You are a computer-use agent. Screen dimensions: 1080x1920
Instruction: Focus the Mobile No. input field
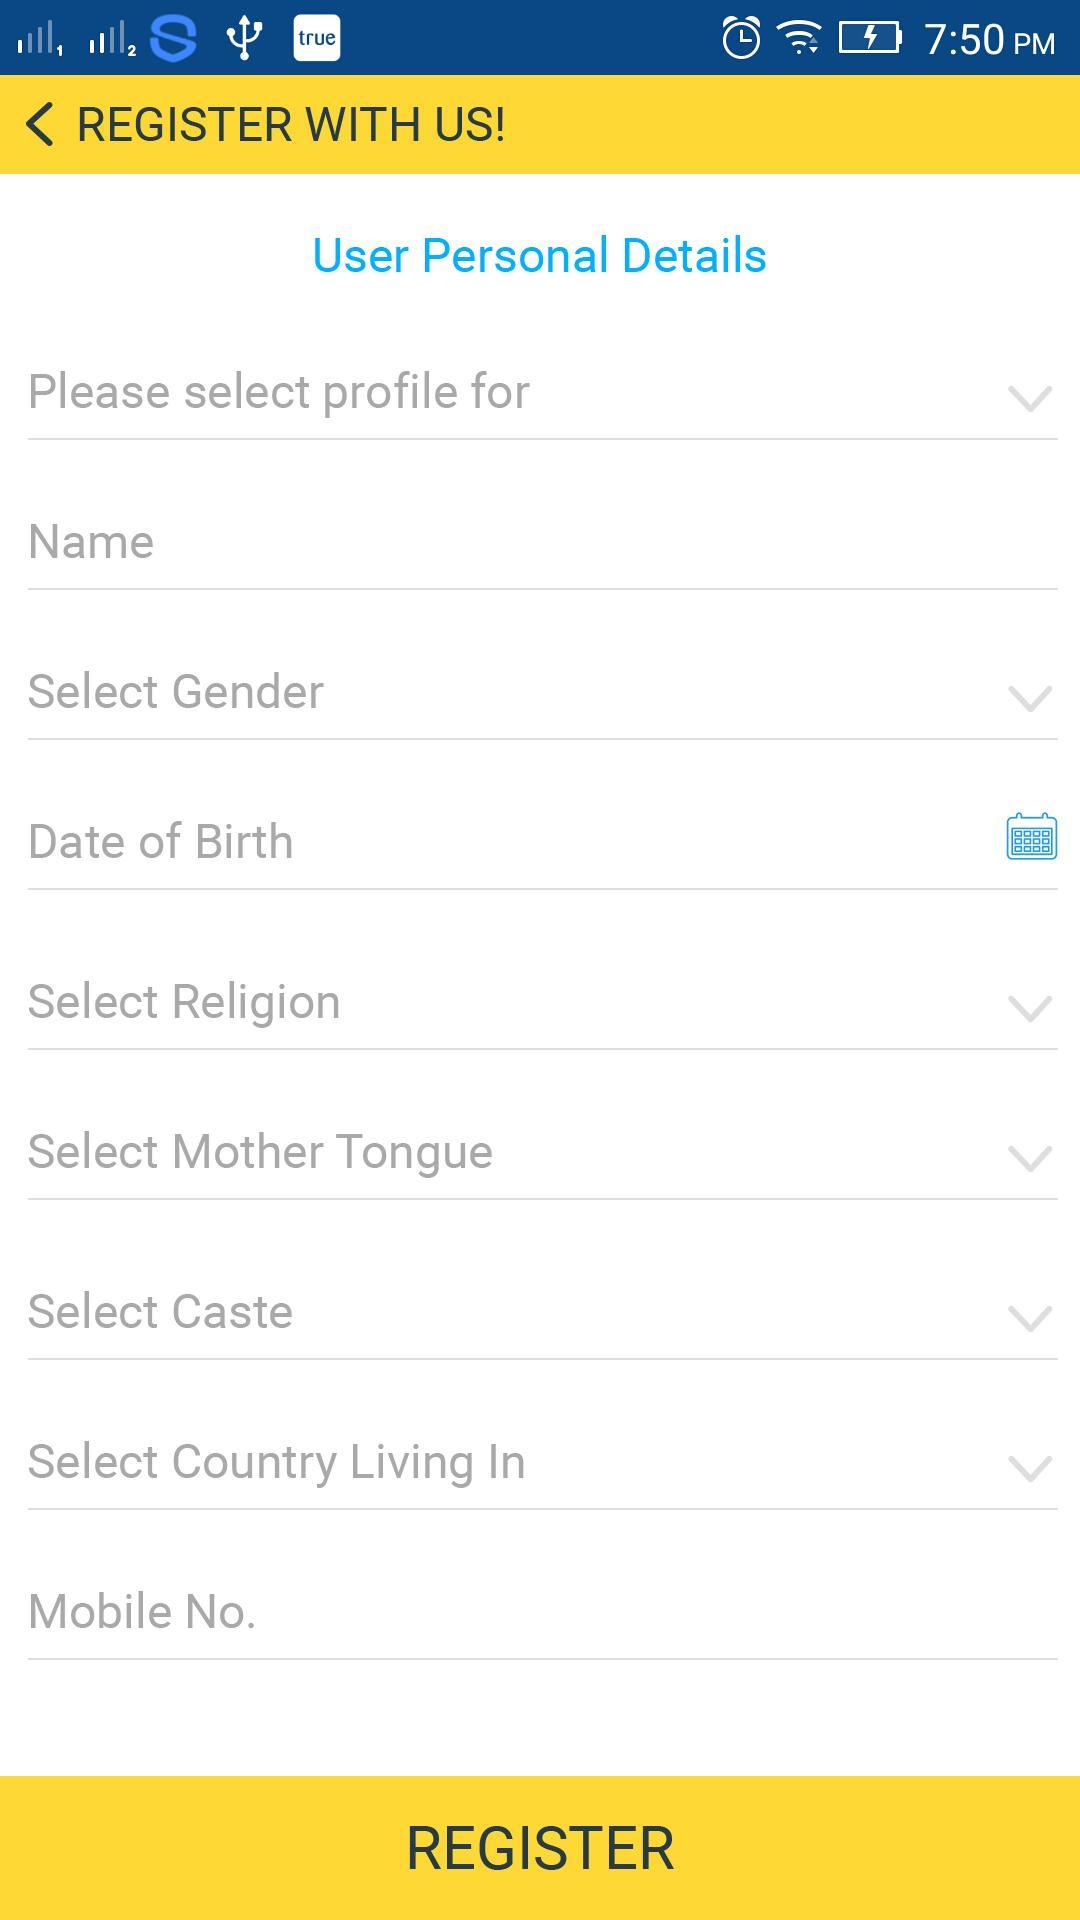(541, 1612)
